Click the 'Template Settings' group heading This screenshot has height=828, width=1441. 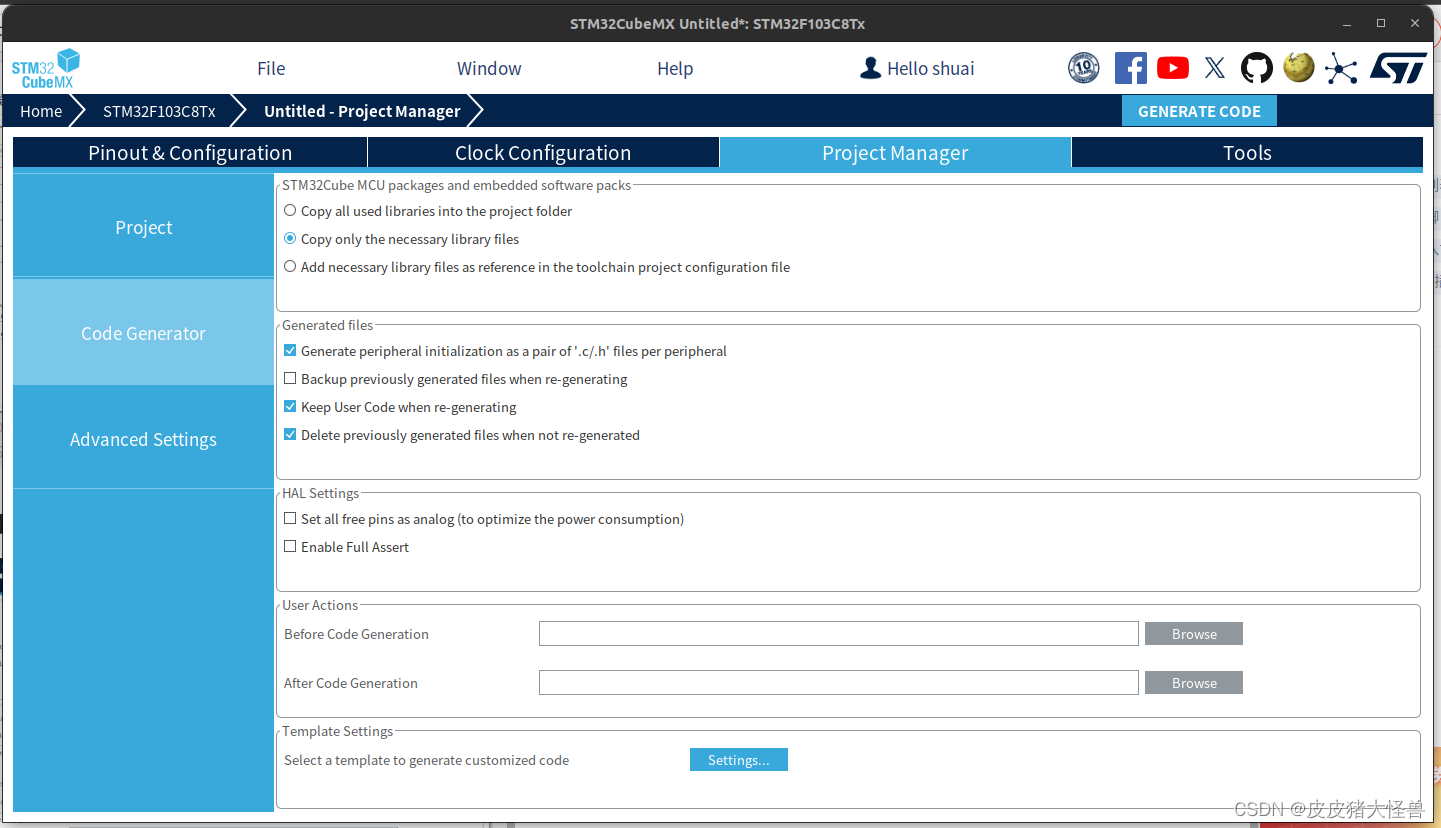point(338,731)
